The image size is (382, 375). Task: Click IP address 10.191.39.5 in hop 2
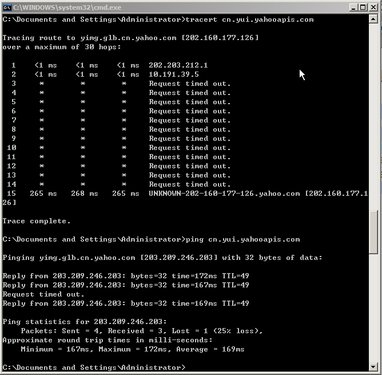(x=174, y=74)
